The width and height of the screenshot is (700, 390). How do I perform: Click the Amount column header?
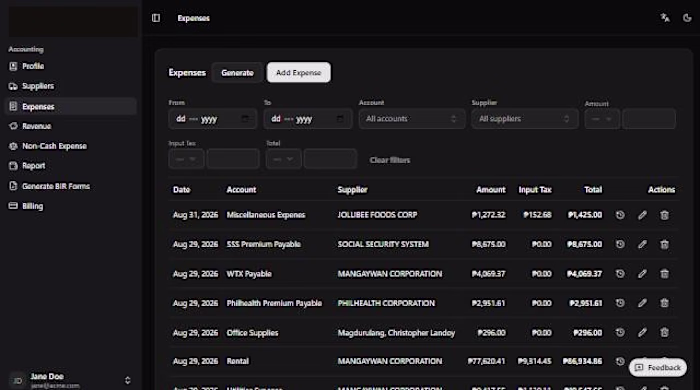tap(491, 190)
